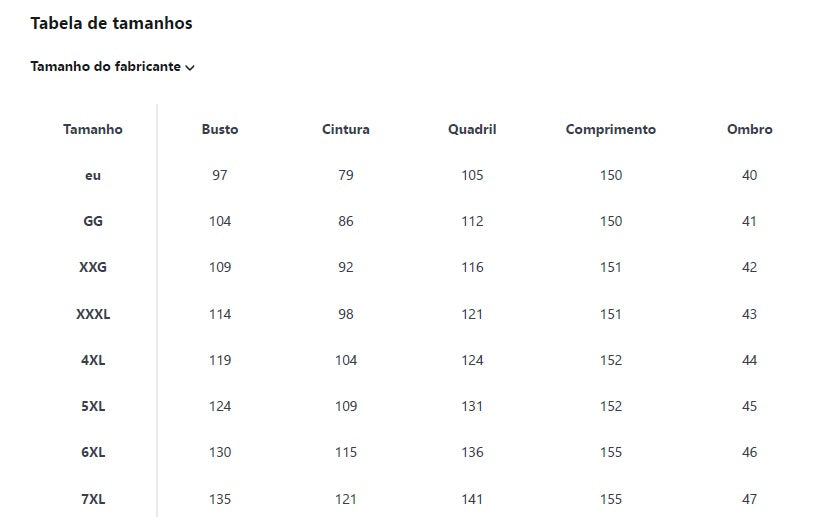Click the Quadril column header

[x=472, y=129]
